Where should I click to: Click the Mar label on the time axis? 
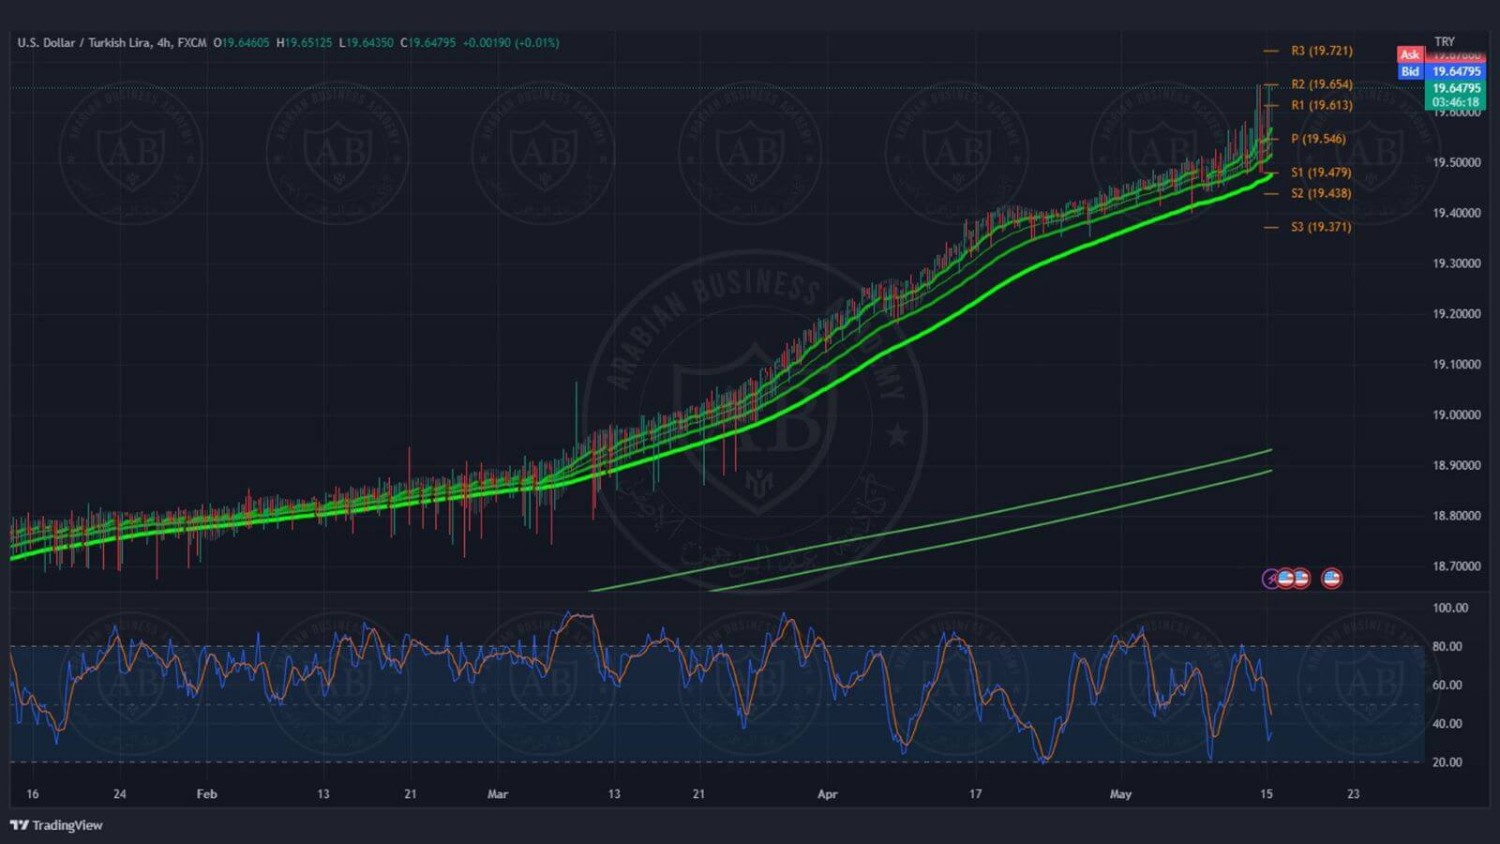coord(498,794)
